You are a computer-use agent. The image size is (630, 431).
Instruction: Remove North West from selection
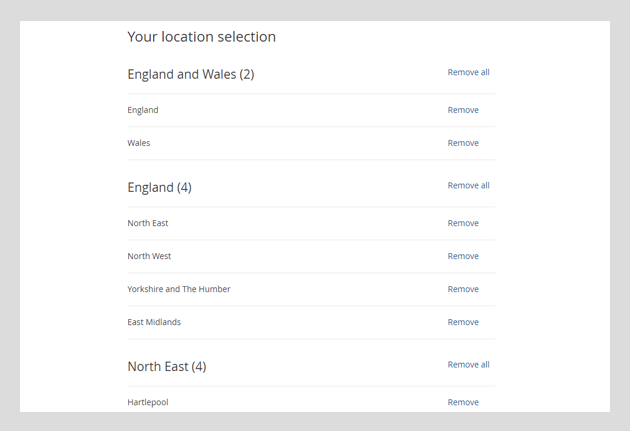pos(463,256)
